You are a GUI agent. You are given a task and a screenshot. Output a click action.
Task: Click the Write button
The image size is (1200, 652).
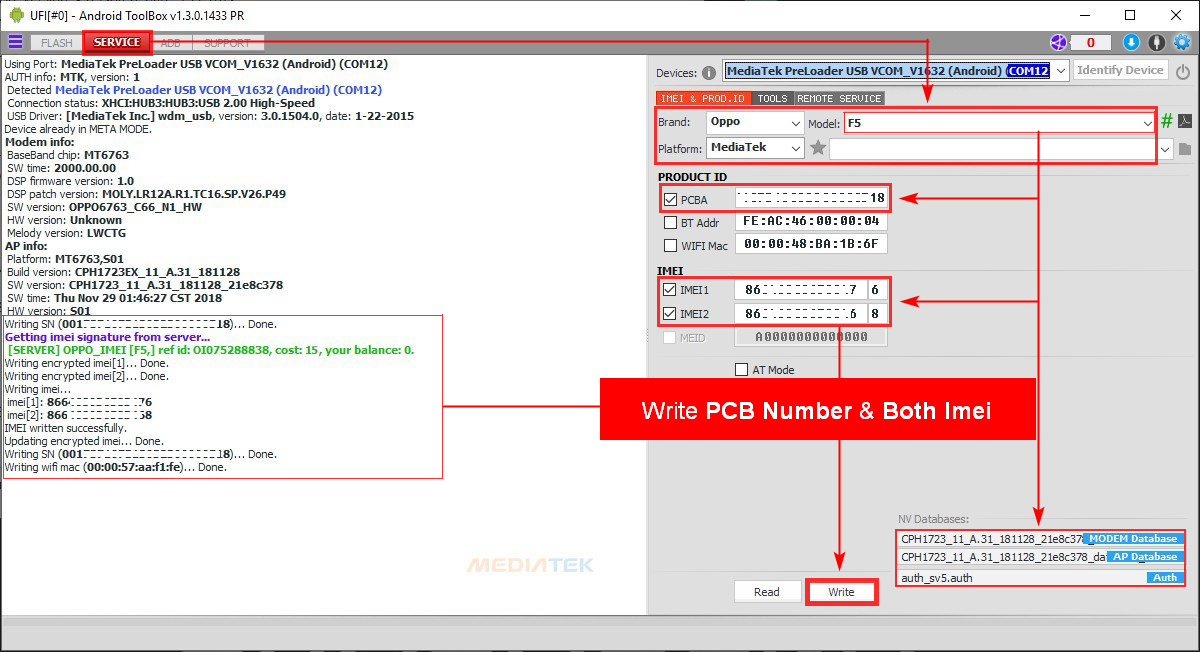click(x=841, y=592)
